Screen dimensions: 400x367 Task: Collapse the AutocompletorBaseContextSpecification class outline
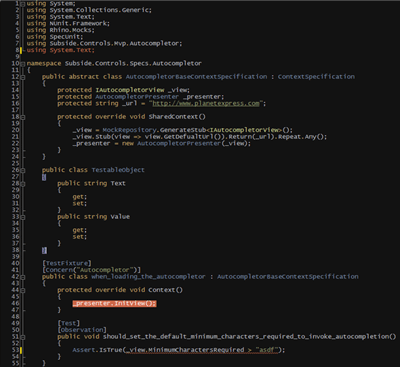click(23, 77)
